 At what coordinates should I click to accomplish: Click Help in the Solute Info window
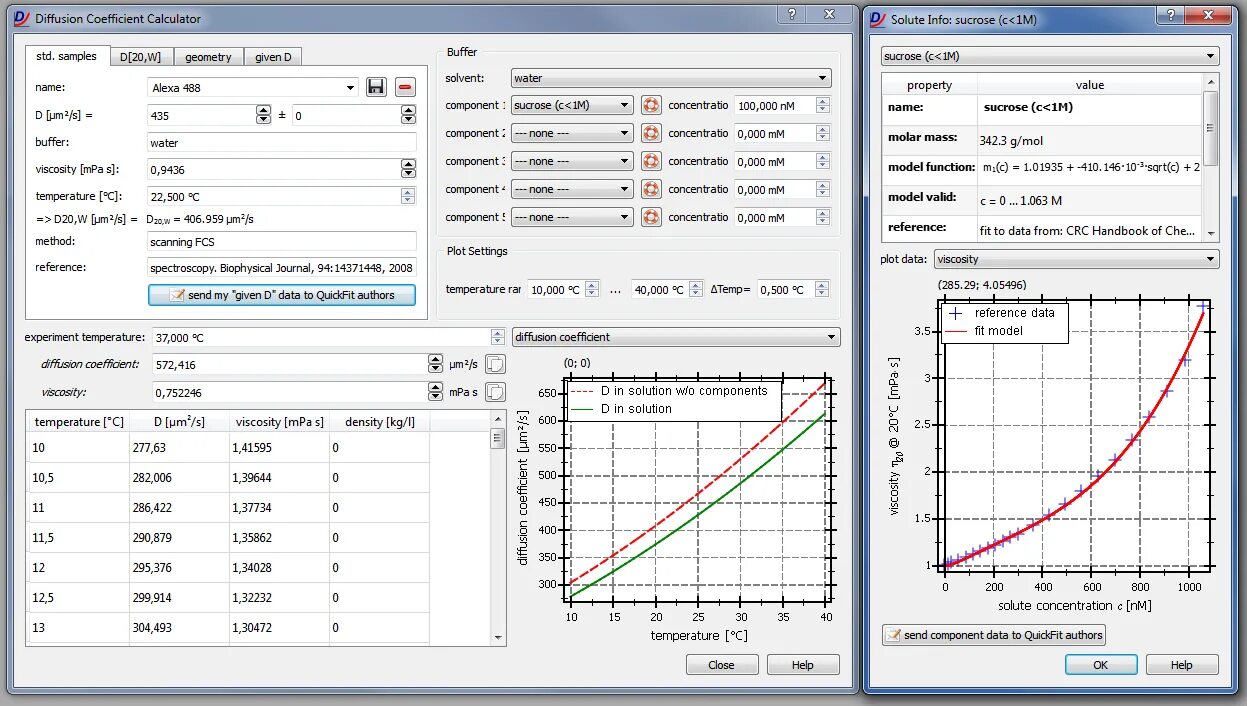click(1181, 665)
